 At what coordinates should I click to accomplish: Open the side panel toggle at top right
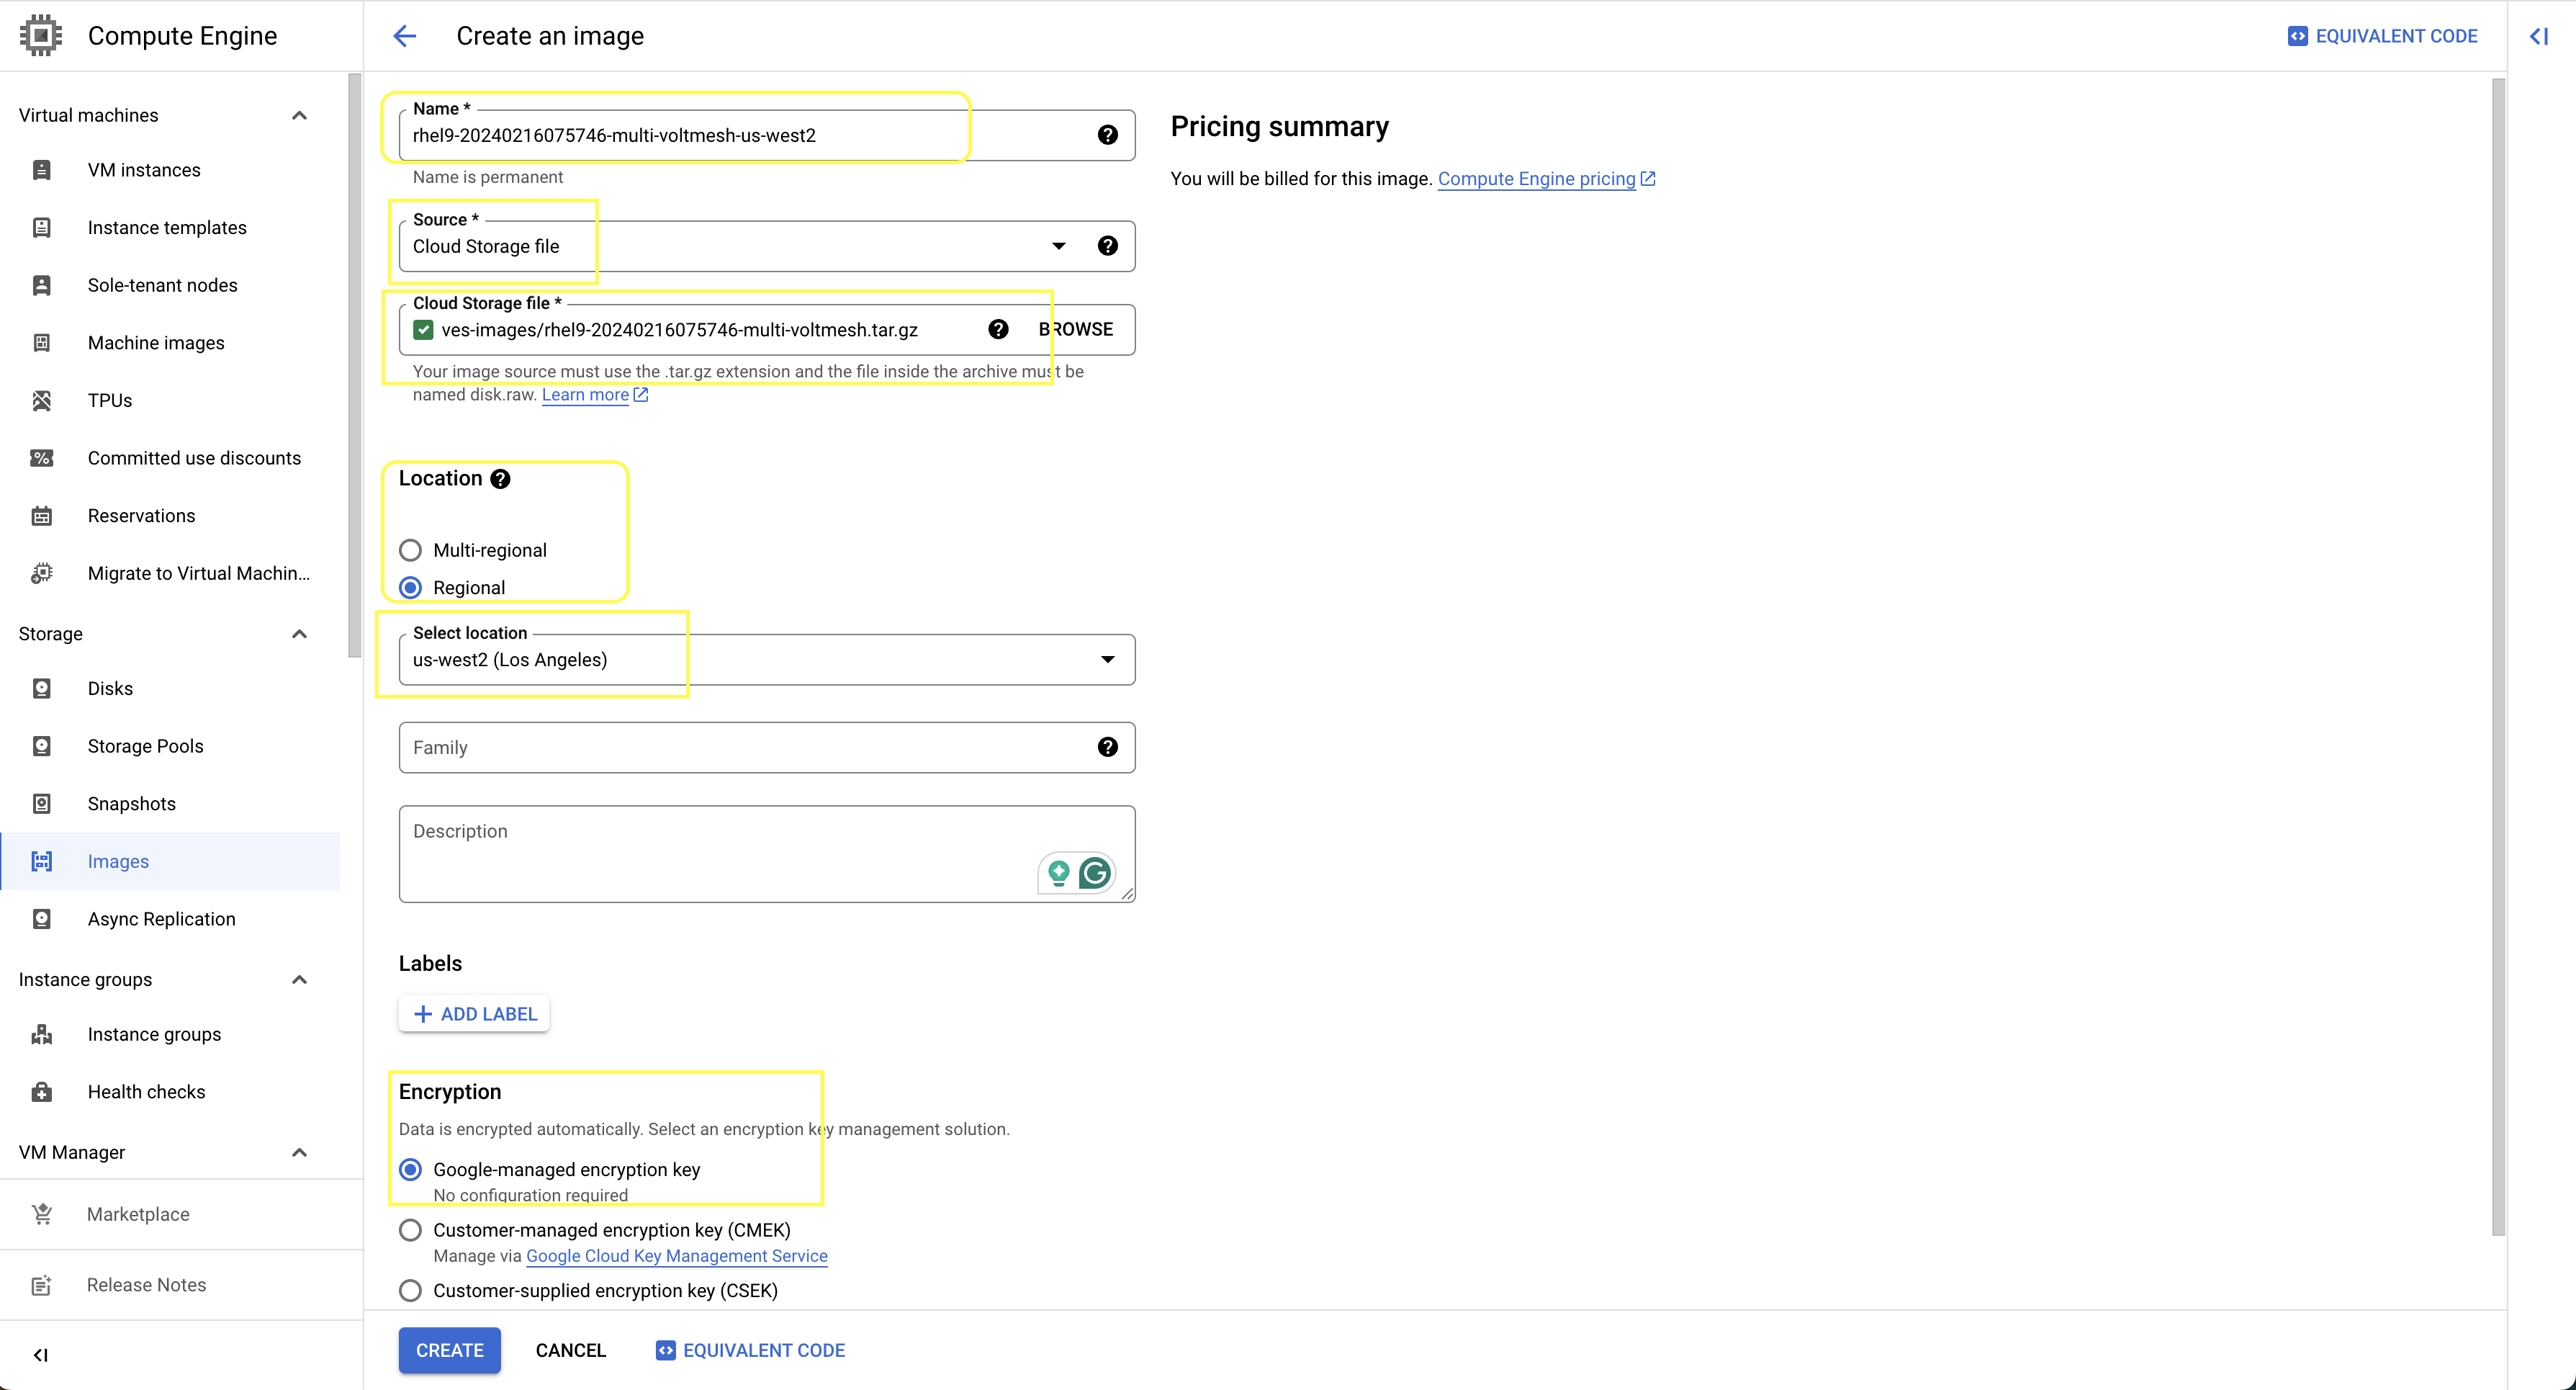(x=2539, y=36)
